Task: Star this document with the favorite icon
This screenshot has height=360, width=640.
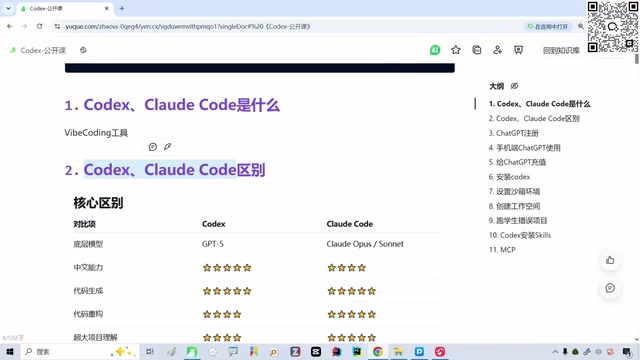Action: [456, 50]
